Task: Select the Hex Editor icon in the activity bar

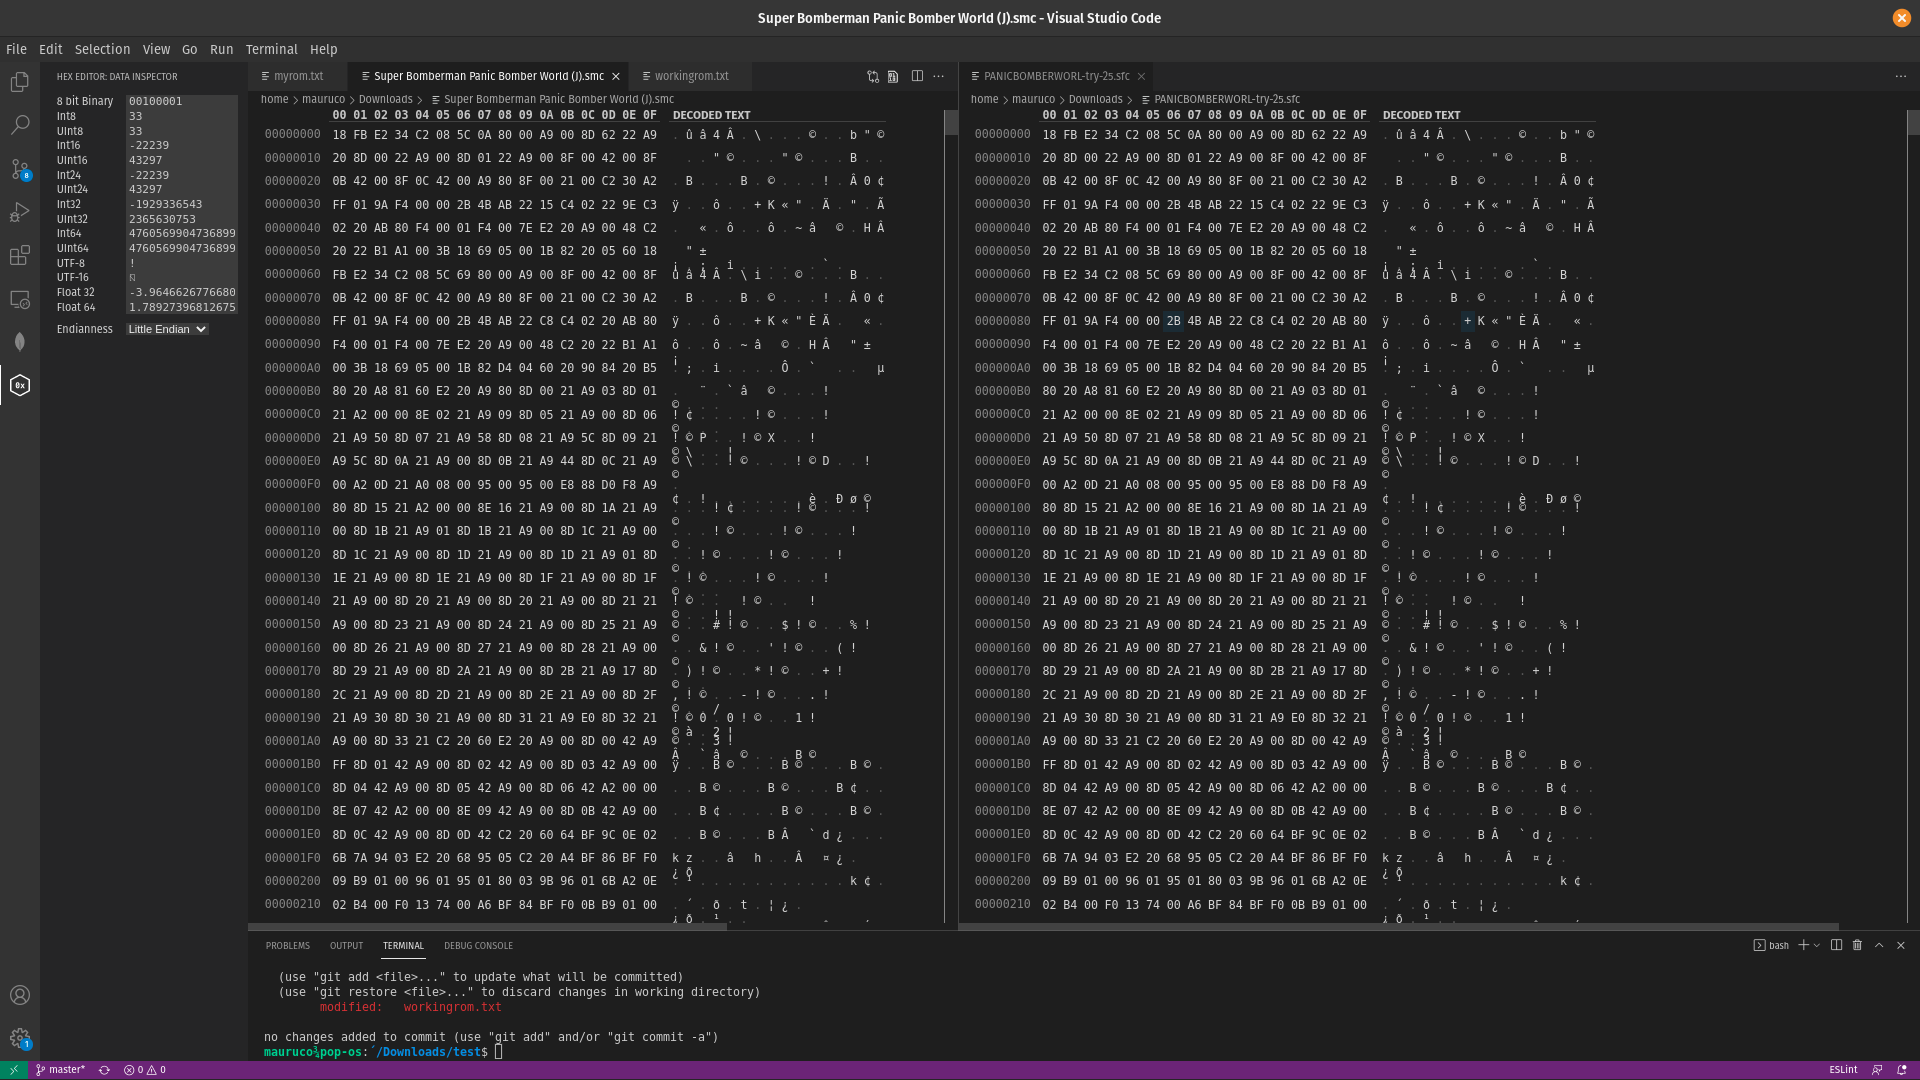Action: [x=20, y=385]
